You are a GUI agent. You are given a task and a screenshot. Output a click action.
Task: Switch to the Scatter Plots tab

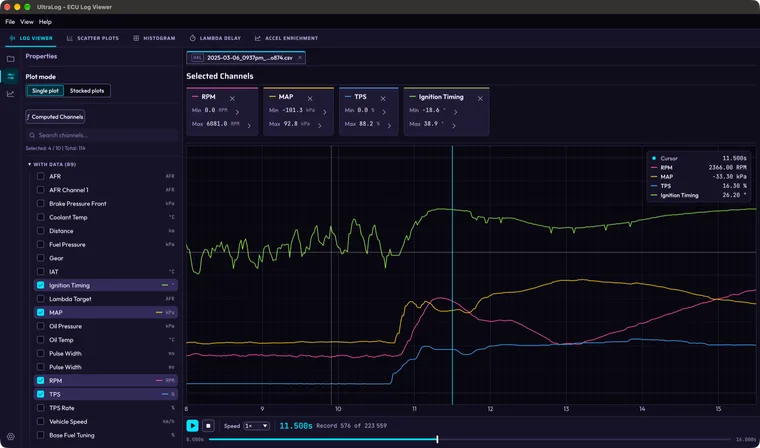(x=93, y=38)
